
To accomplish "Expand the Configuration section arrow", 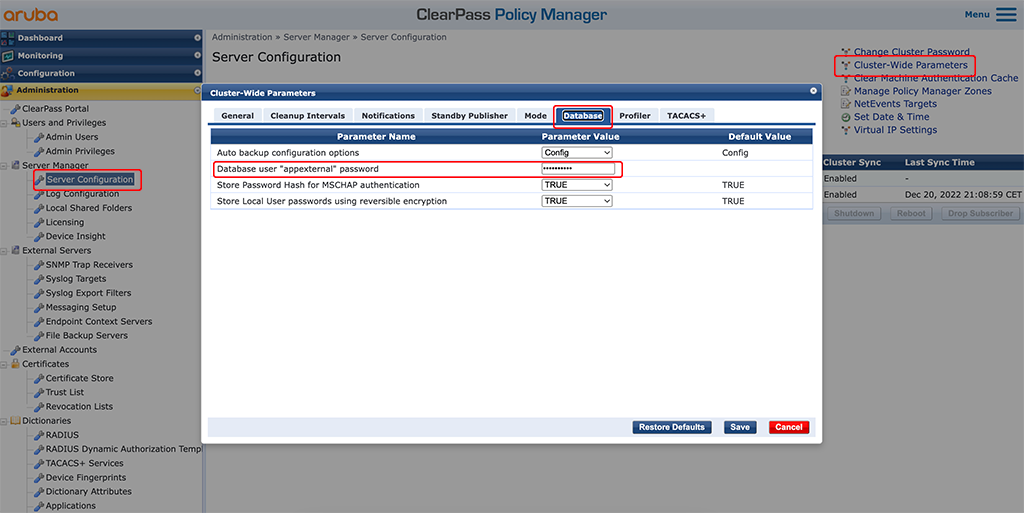I will (x=197, y=73).
